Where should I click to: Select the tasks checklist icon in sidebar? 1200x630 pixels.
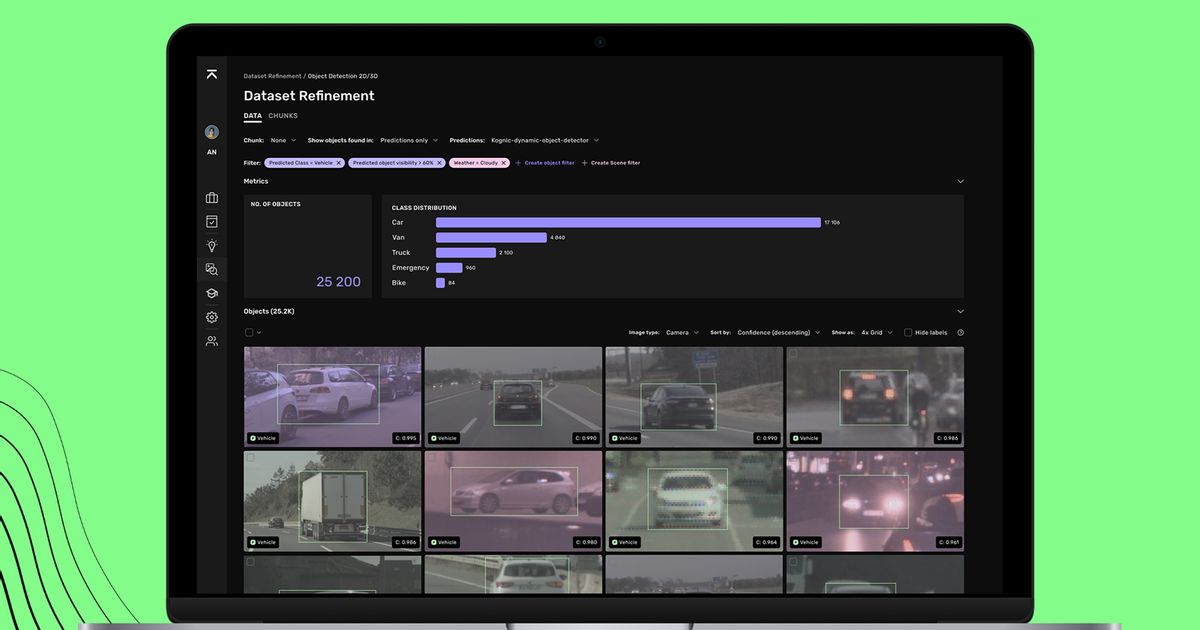click(211, 222)
